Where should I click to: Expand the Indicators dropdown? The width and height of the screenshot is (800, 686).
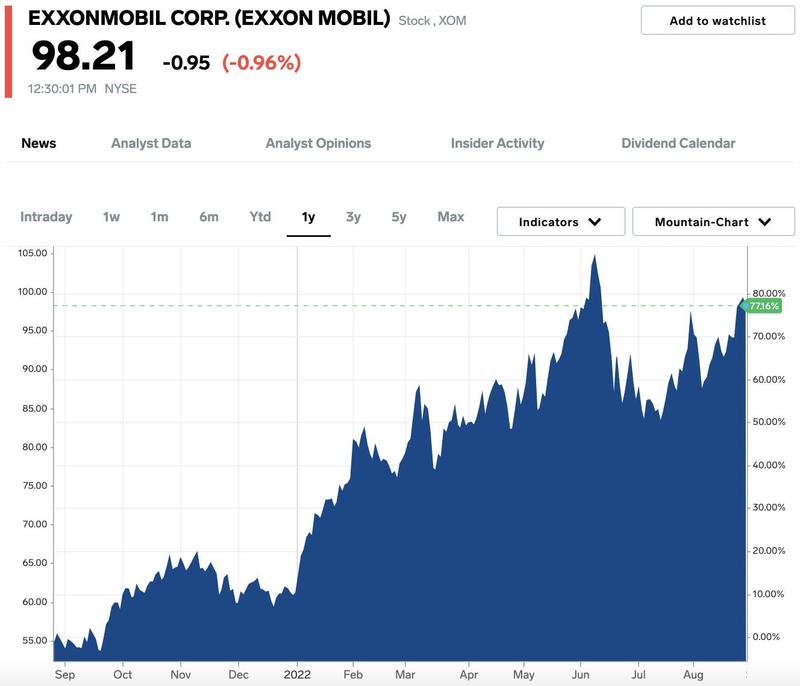[x=561, y=221]
